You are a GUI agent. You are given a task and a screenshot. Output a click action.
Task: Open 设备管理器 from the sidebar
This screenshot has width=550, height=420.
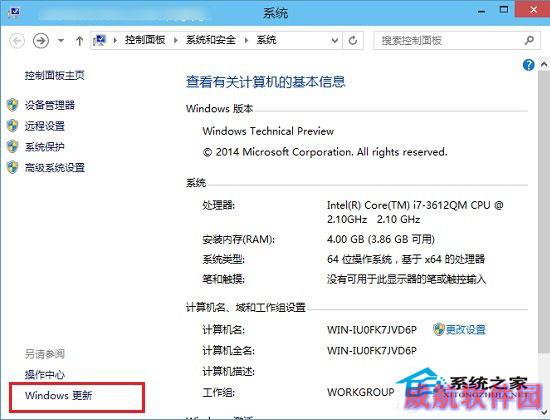(x=50, y=105)
